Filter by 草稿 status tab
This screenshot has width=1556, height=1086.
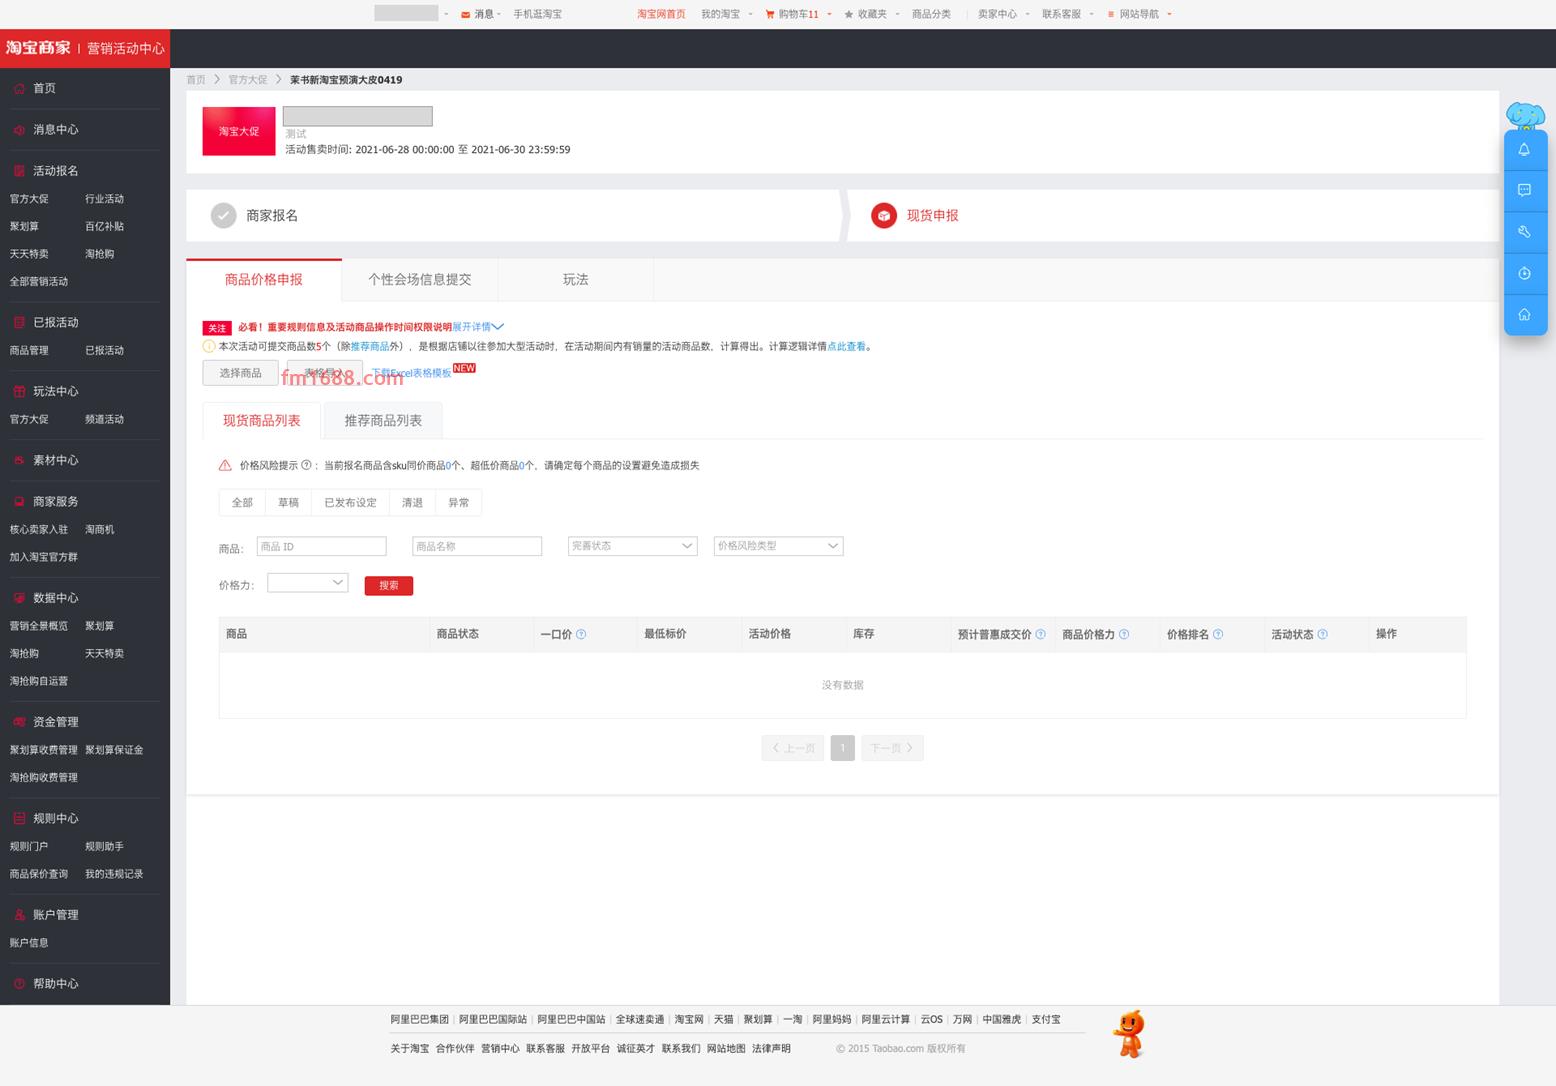(289, 503)
